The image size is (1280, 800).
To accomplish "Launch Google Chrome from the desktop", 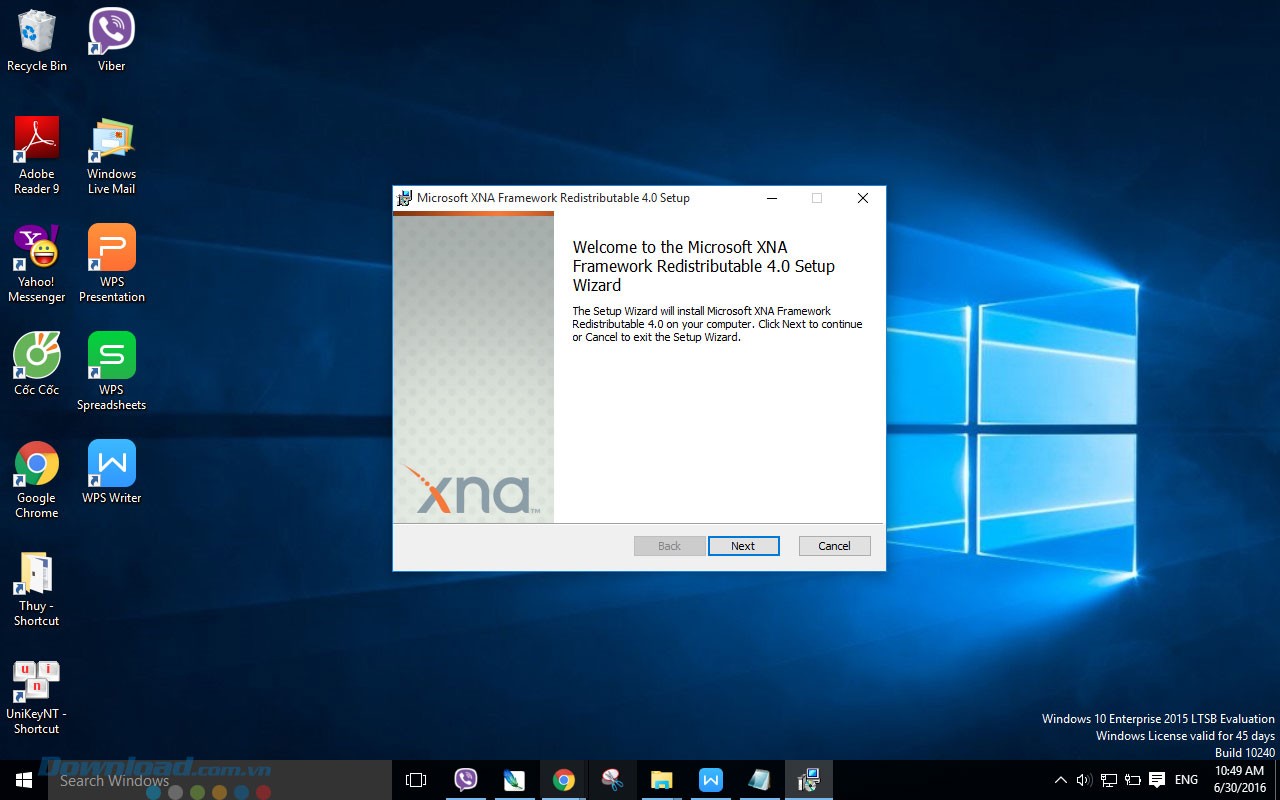I will 37,464.
